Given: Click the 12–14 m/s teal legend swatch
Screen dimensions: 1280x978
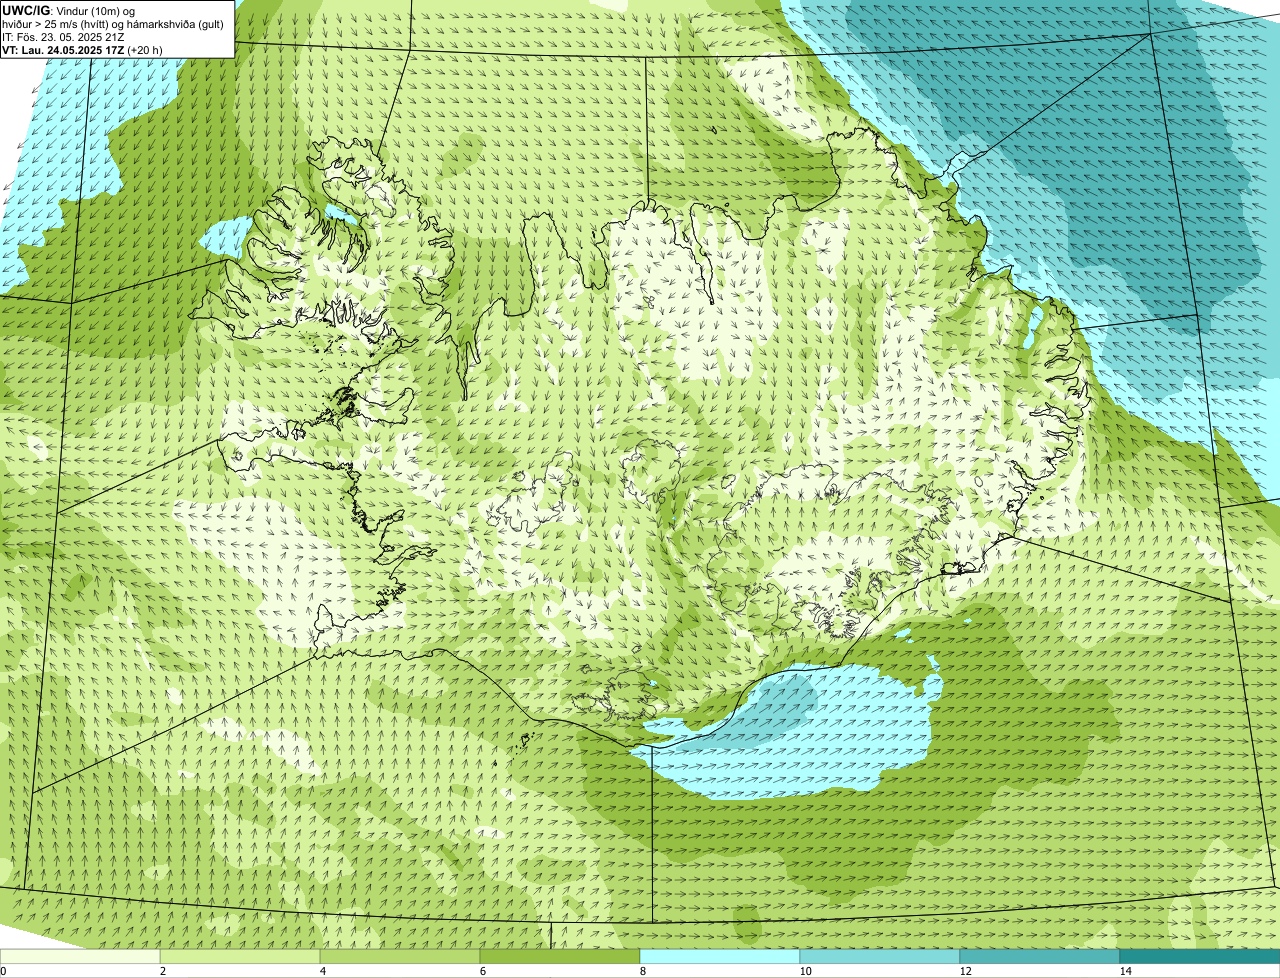Looking at the screenshot, I should pos(1040,956).
